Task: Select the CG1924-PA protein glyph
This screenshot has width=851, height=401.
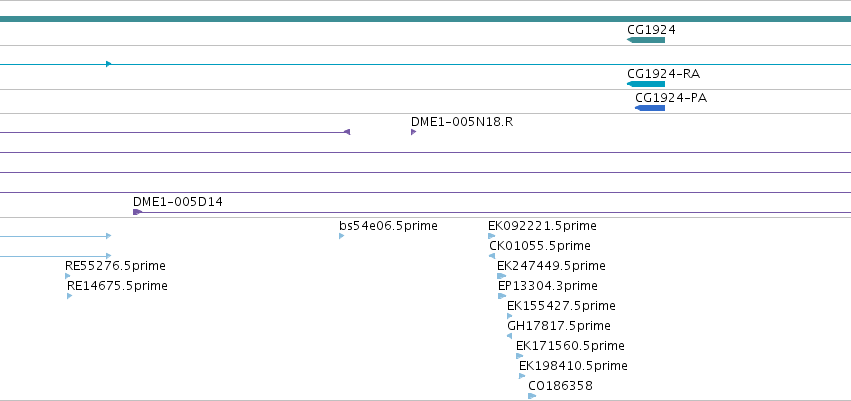Action: tap(650, 108)
